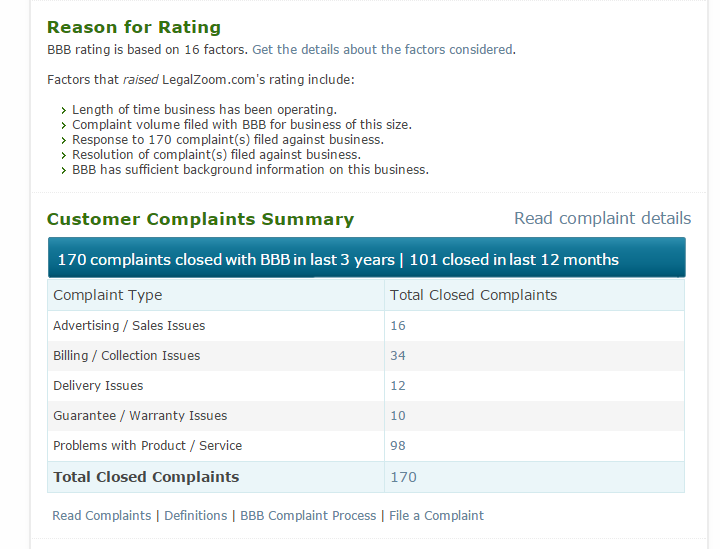
Task: Select 'Delivery Issues' row label
Action: (x=98, y=386)
